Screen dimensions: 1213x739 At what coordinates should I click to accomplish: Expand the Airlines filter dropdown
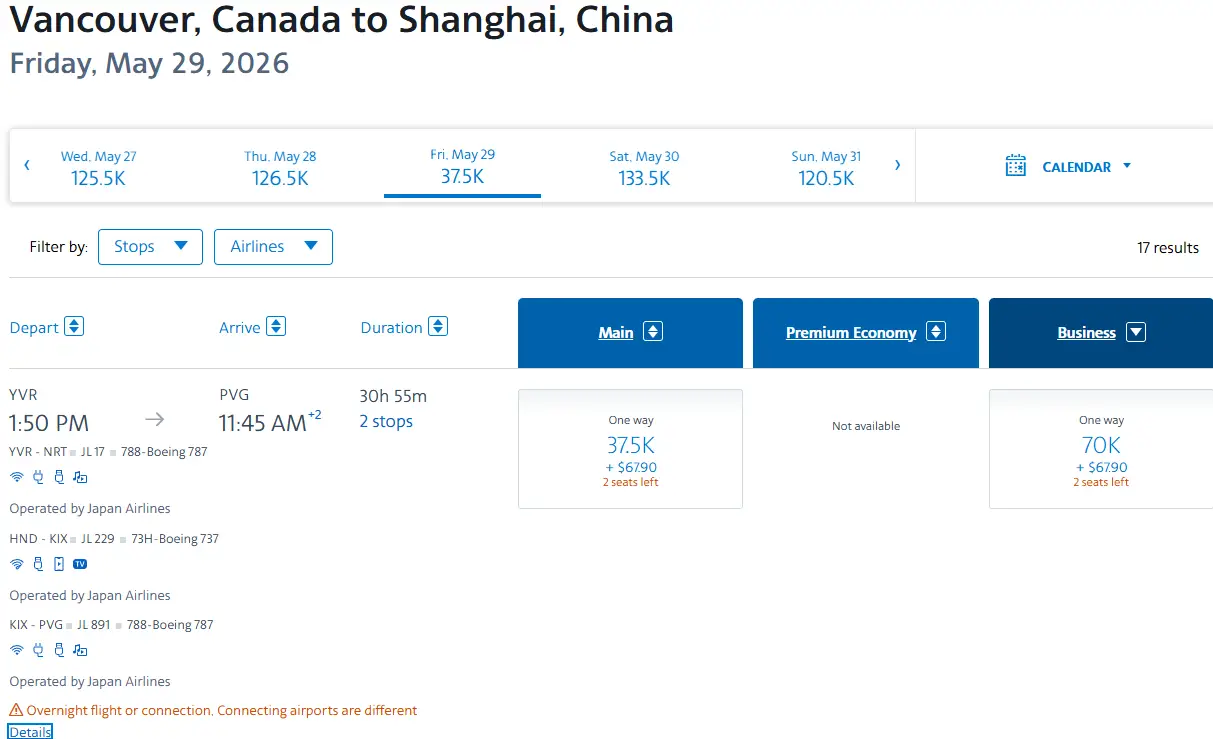(x=273, y=247)
